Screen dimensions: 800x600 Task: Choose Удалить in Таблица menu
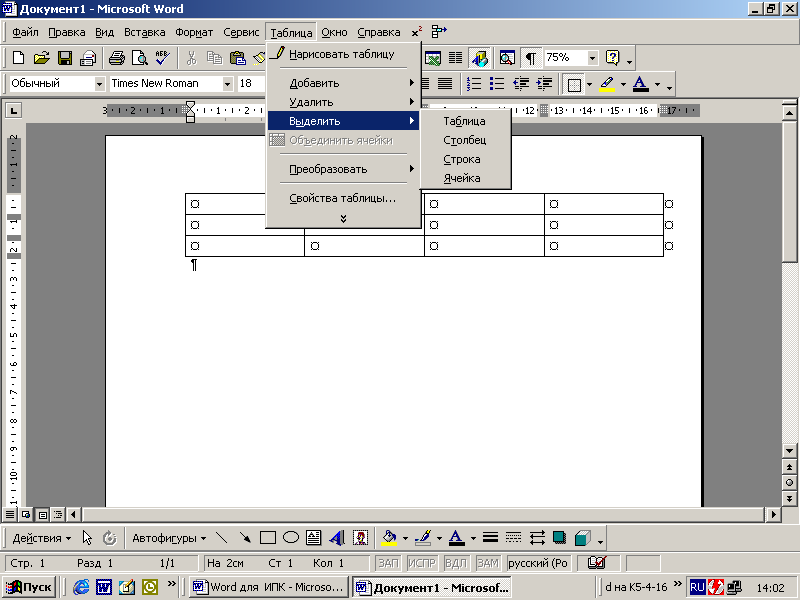343,102
